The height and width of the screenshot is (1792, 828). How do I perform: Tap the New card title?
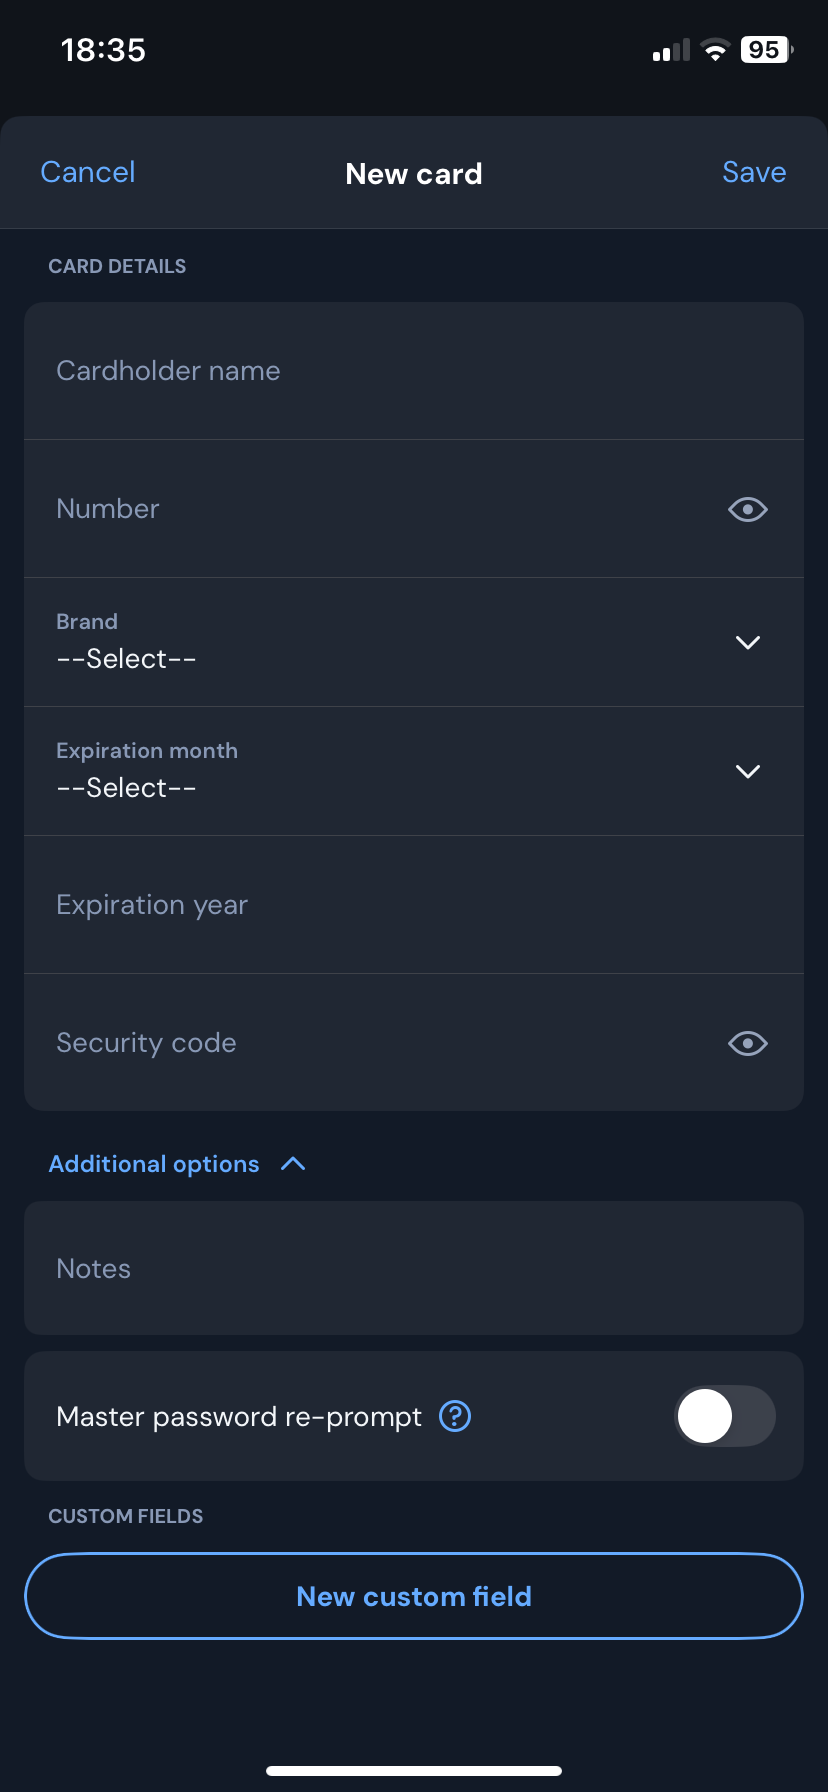[413, 173]
